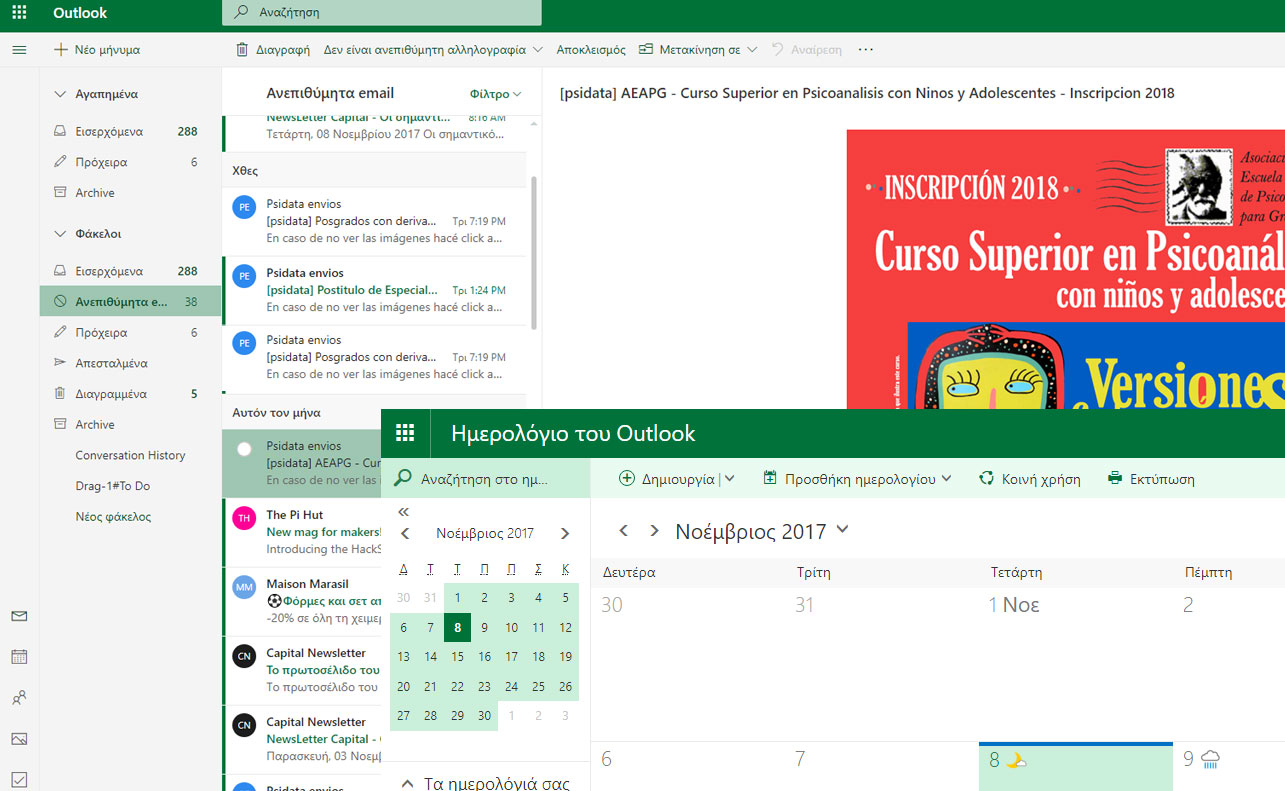
Task: Open Postitulo de Especial message at 1:24 PM
Action: [x=376, y=290]
